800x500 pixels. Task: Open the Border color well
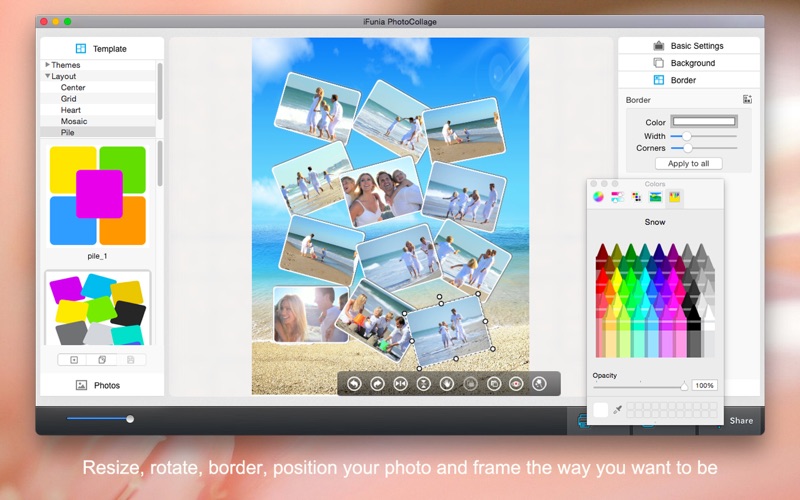click(704, 121)
